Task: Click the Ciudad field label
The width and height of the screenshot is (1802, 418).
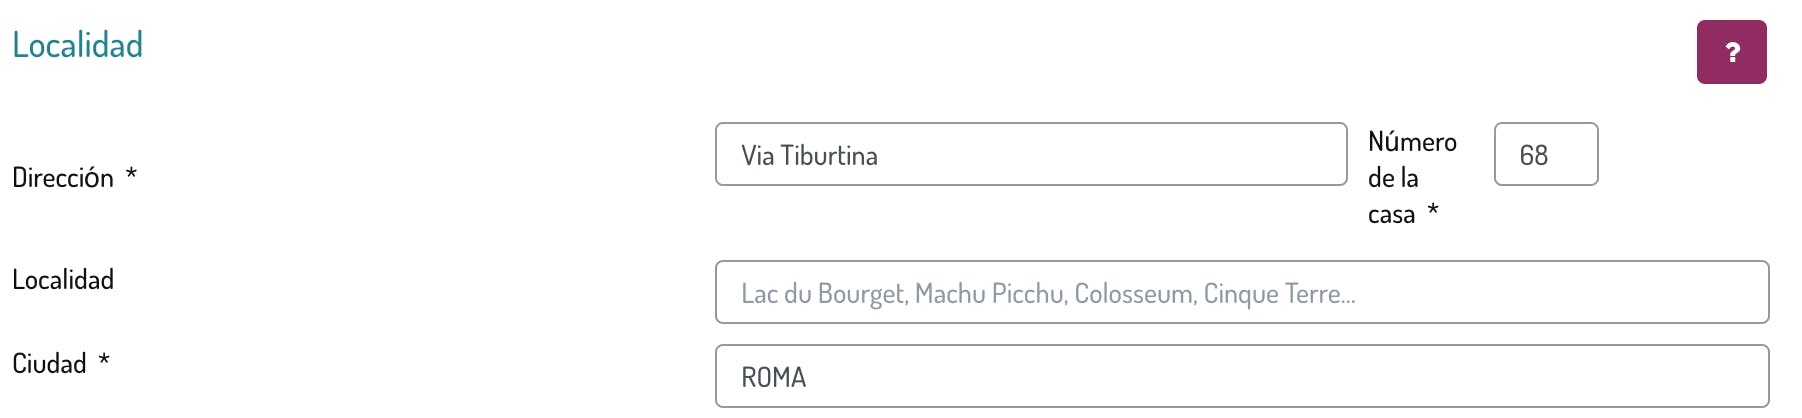Action: (49, 364)
